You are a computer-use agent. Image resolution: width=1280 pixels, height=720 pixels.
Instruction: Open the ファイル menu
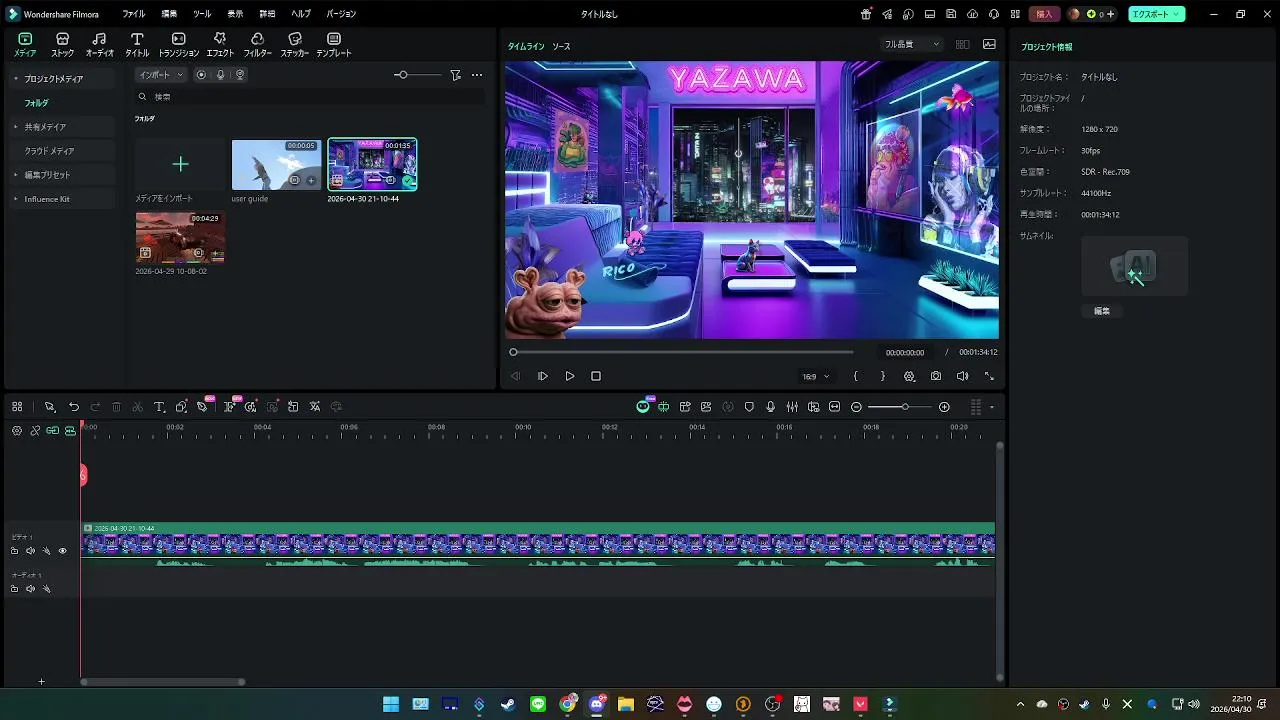click(x=133, y=14)
